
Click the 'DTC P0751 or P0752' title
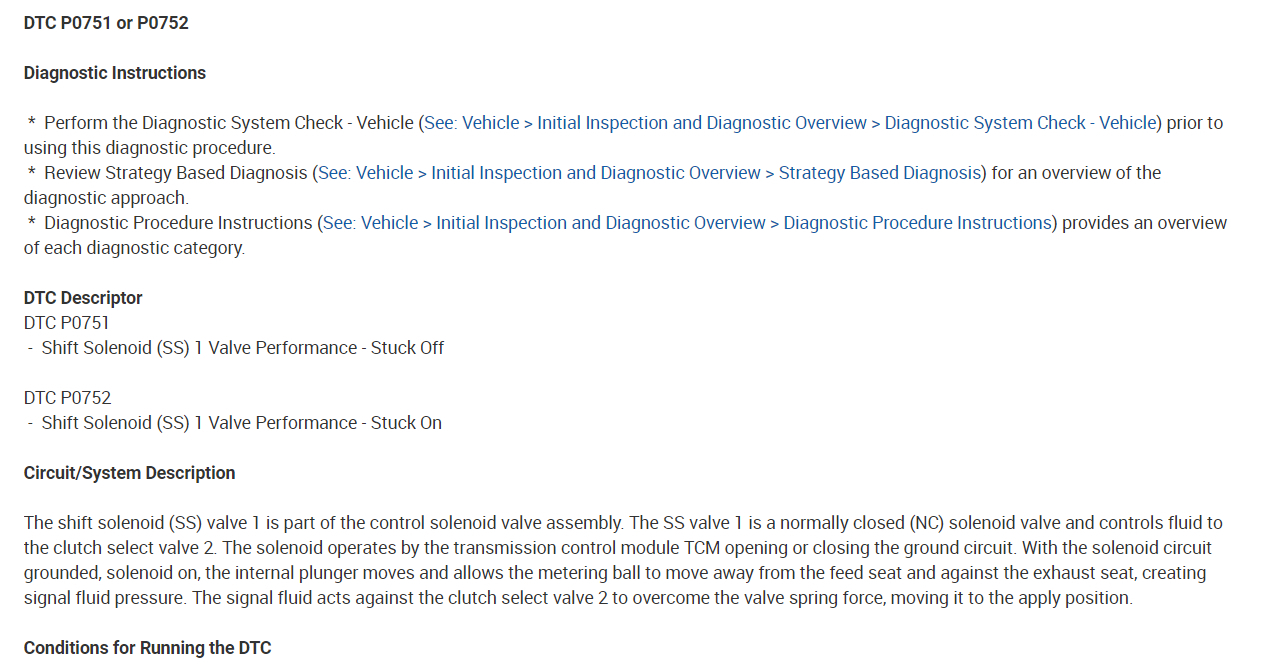pyautogui.click(x=106, y=22)
